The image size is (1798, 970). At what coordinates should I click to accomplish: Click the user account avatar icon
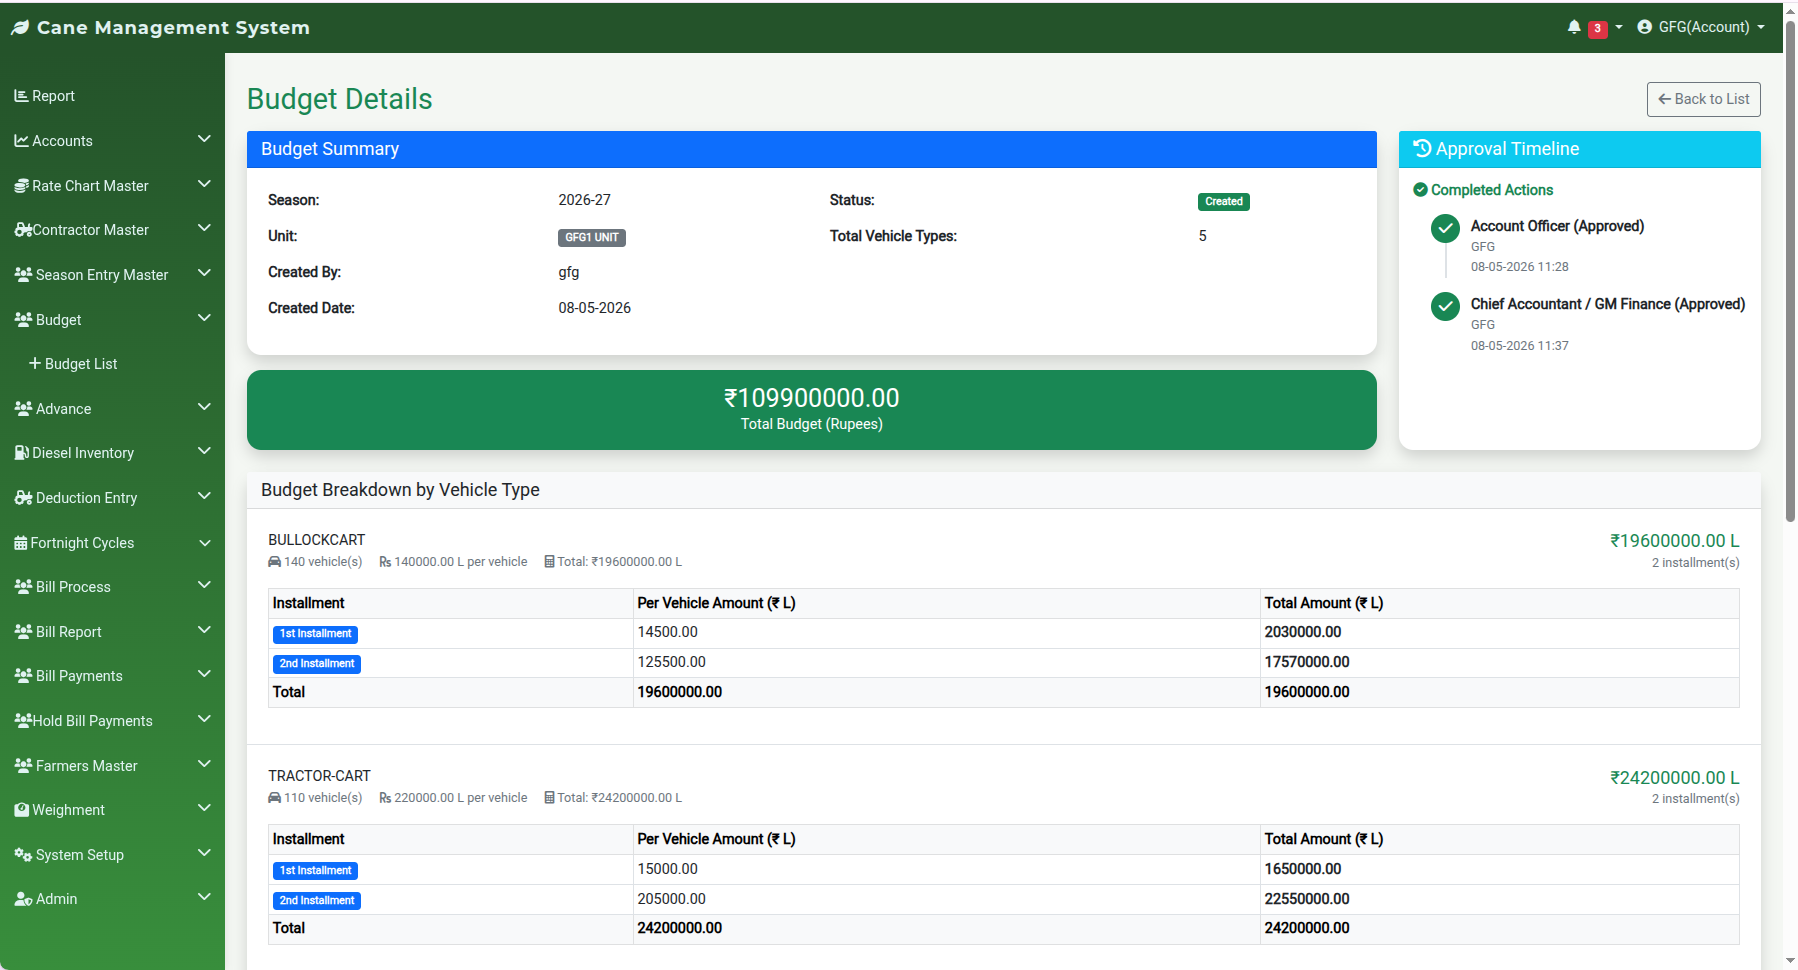coord(1644,27)
